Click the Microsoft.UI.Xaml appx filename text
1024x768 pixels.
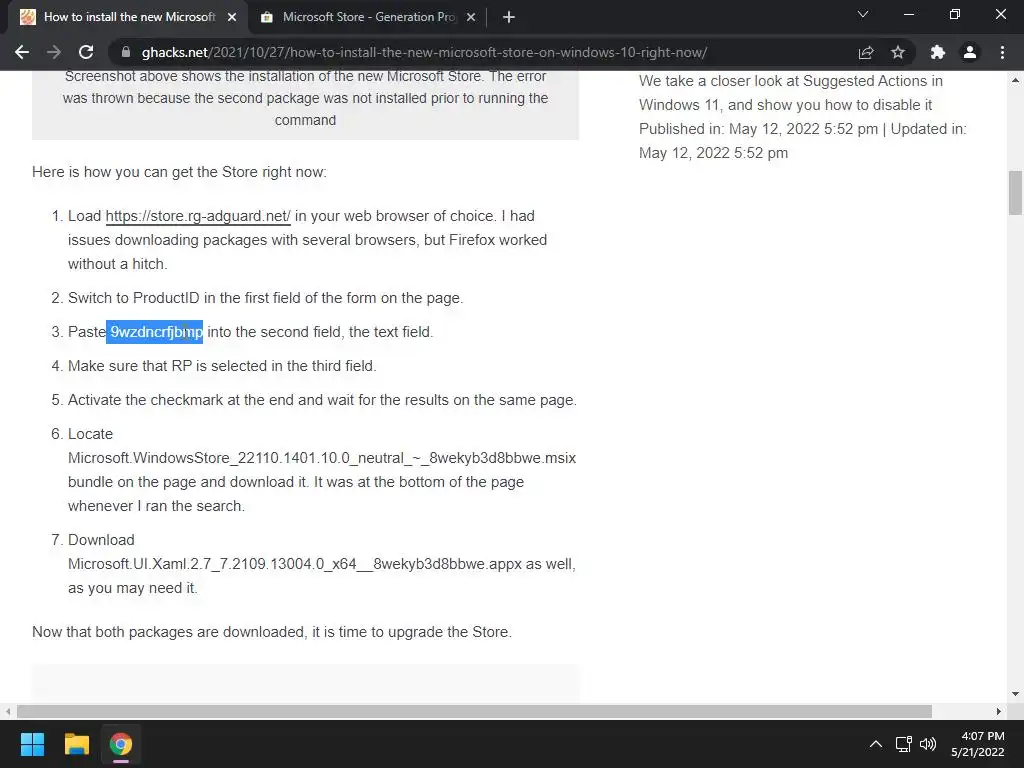(295, 564)
